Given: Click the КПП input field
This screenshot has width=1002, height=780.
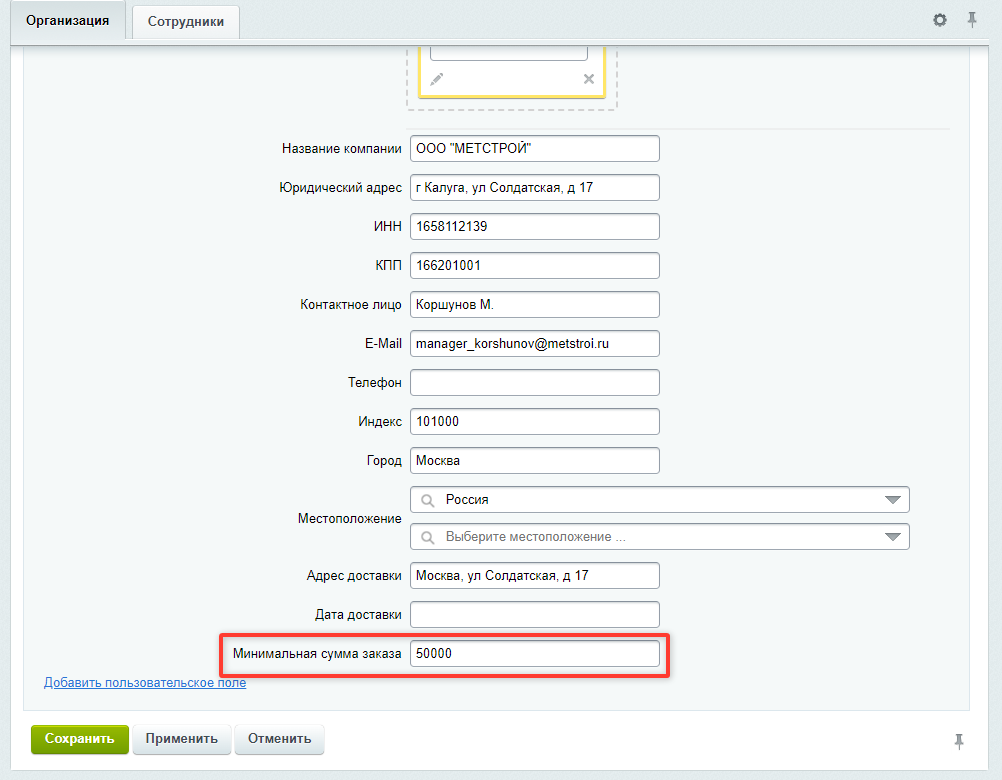Looking at the screenshot, I should point(535,266).
